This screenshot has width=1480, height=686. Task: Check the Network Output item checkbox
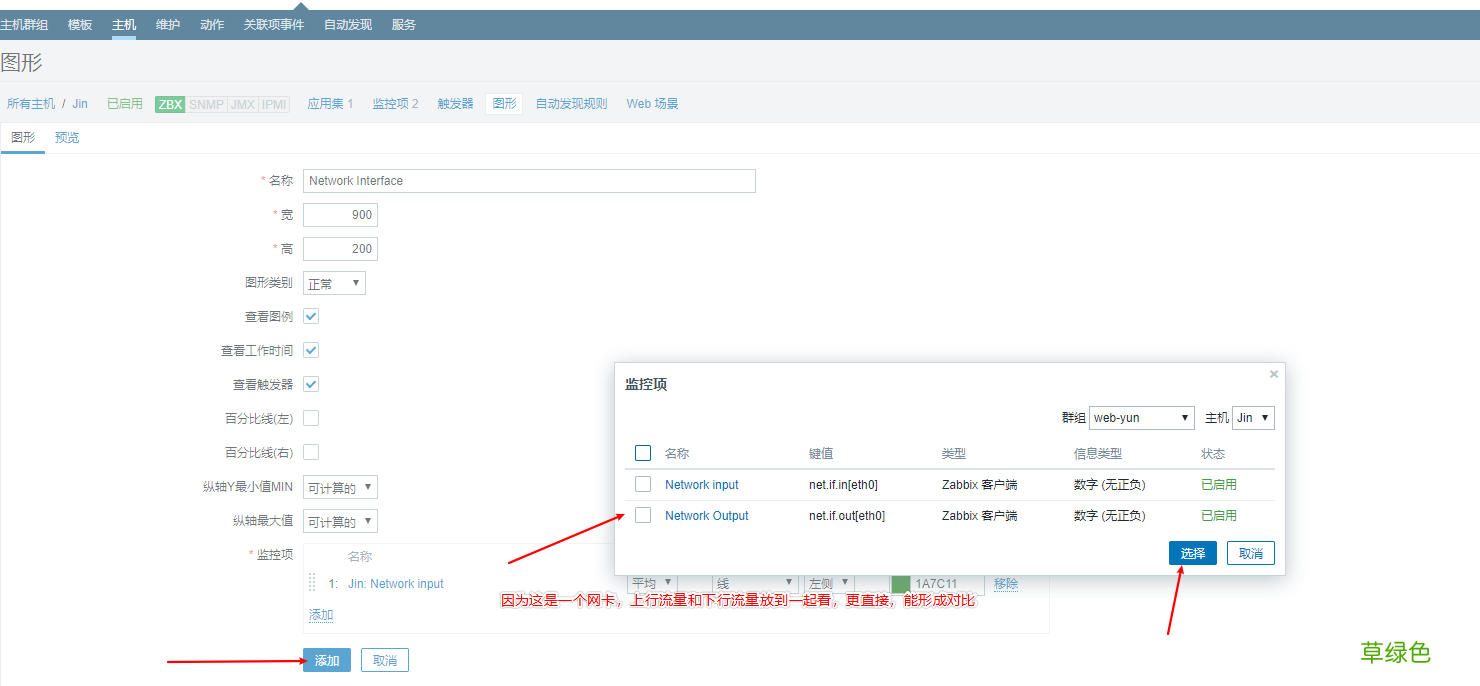642,515
